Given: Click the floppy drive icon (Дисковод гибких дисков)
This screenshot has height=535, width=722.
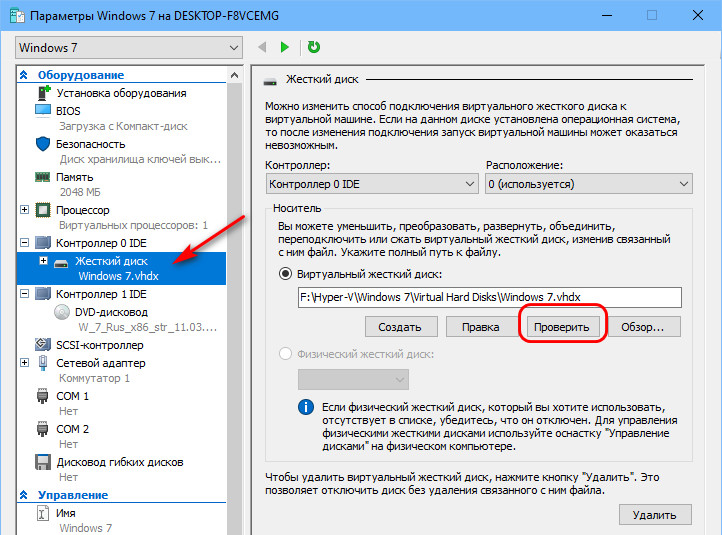Looking at the screenshot, I should (43, 462).
